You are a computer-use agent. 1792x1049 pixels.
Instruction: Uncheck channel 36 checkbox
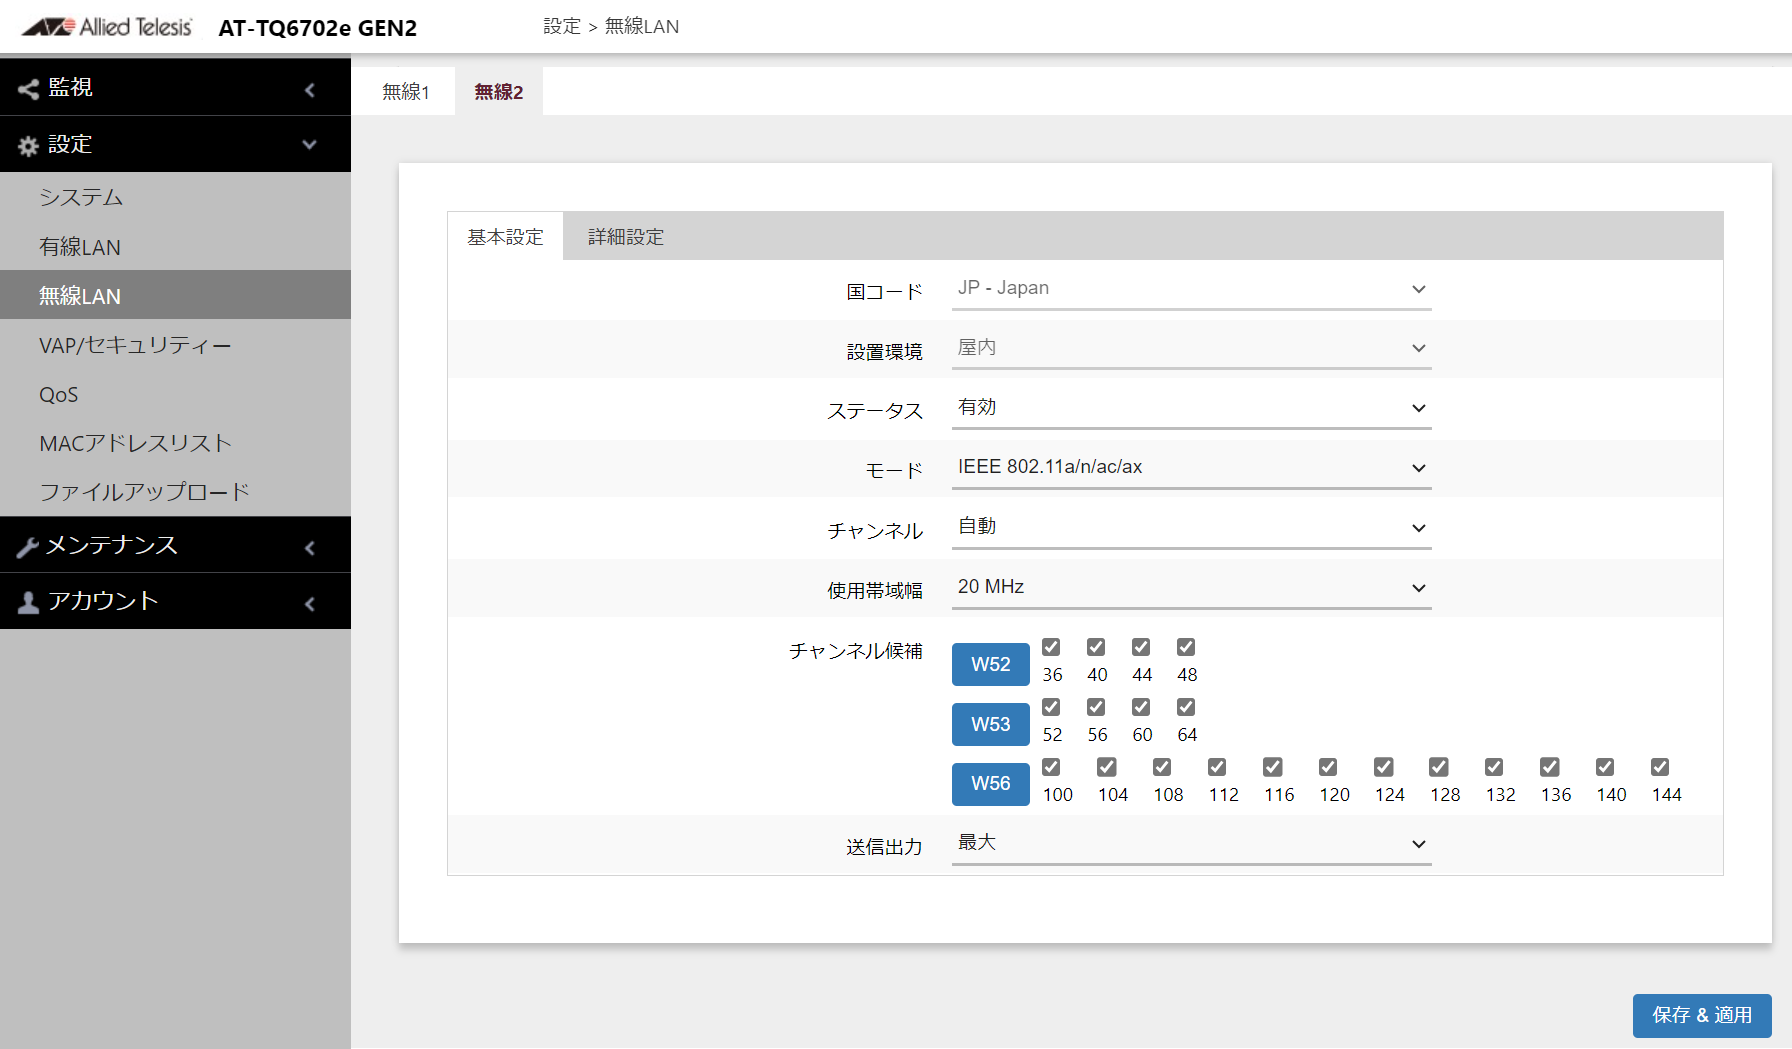click(x=1051, y=647)
